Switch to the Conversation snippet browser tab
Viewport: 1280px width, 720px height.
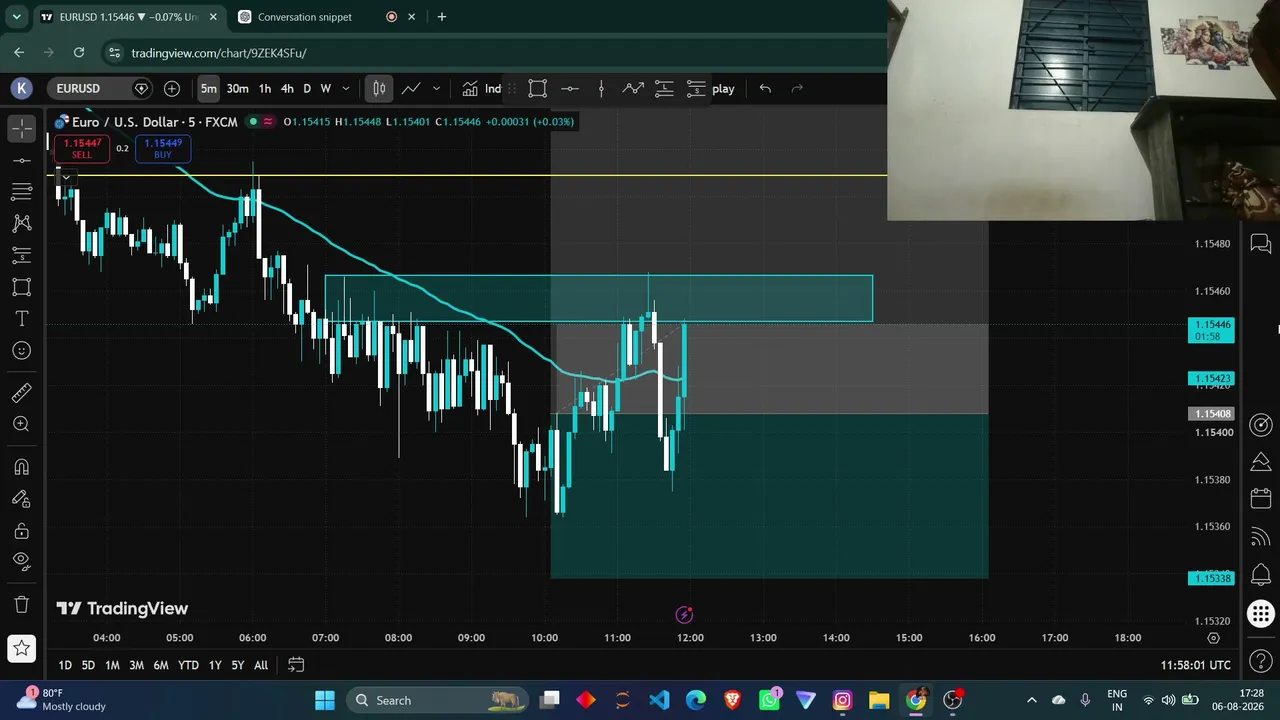(305, 17)
